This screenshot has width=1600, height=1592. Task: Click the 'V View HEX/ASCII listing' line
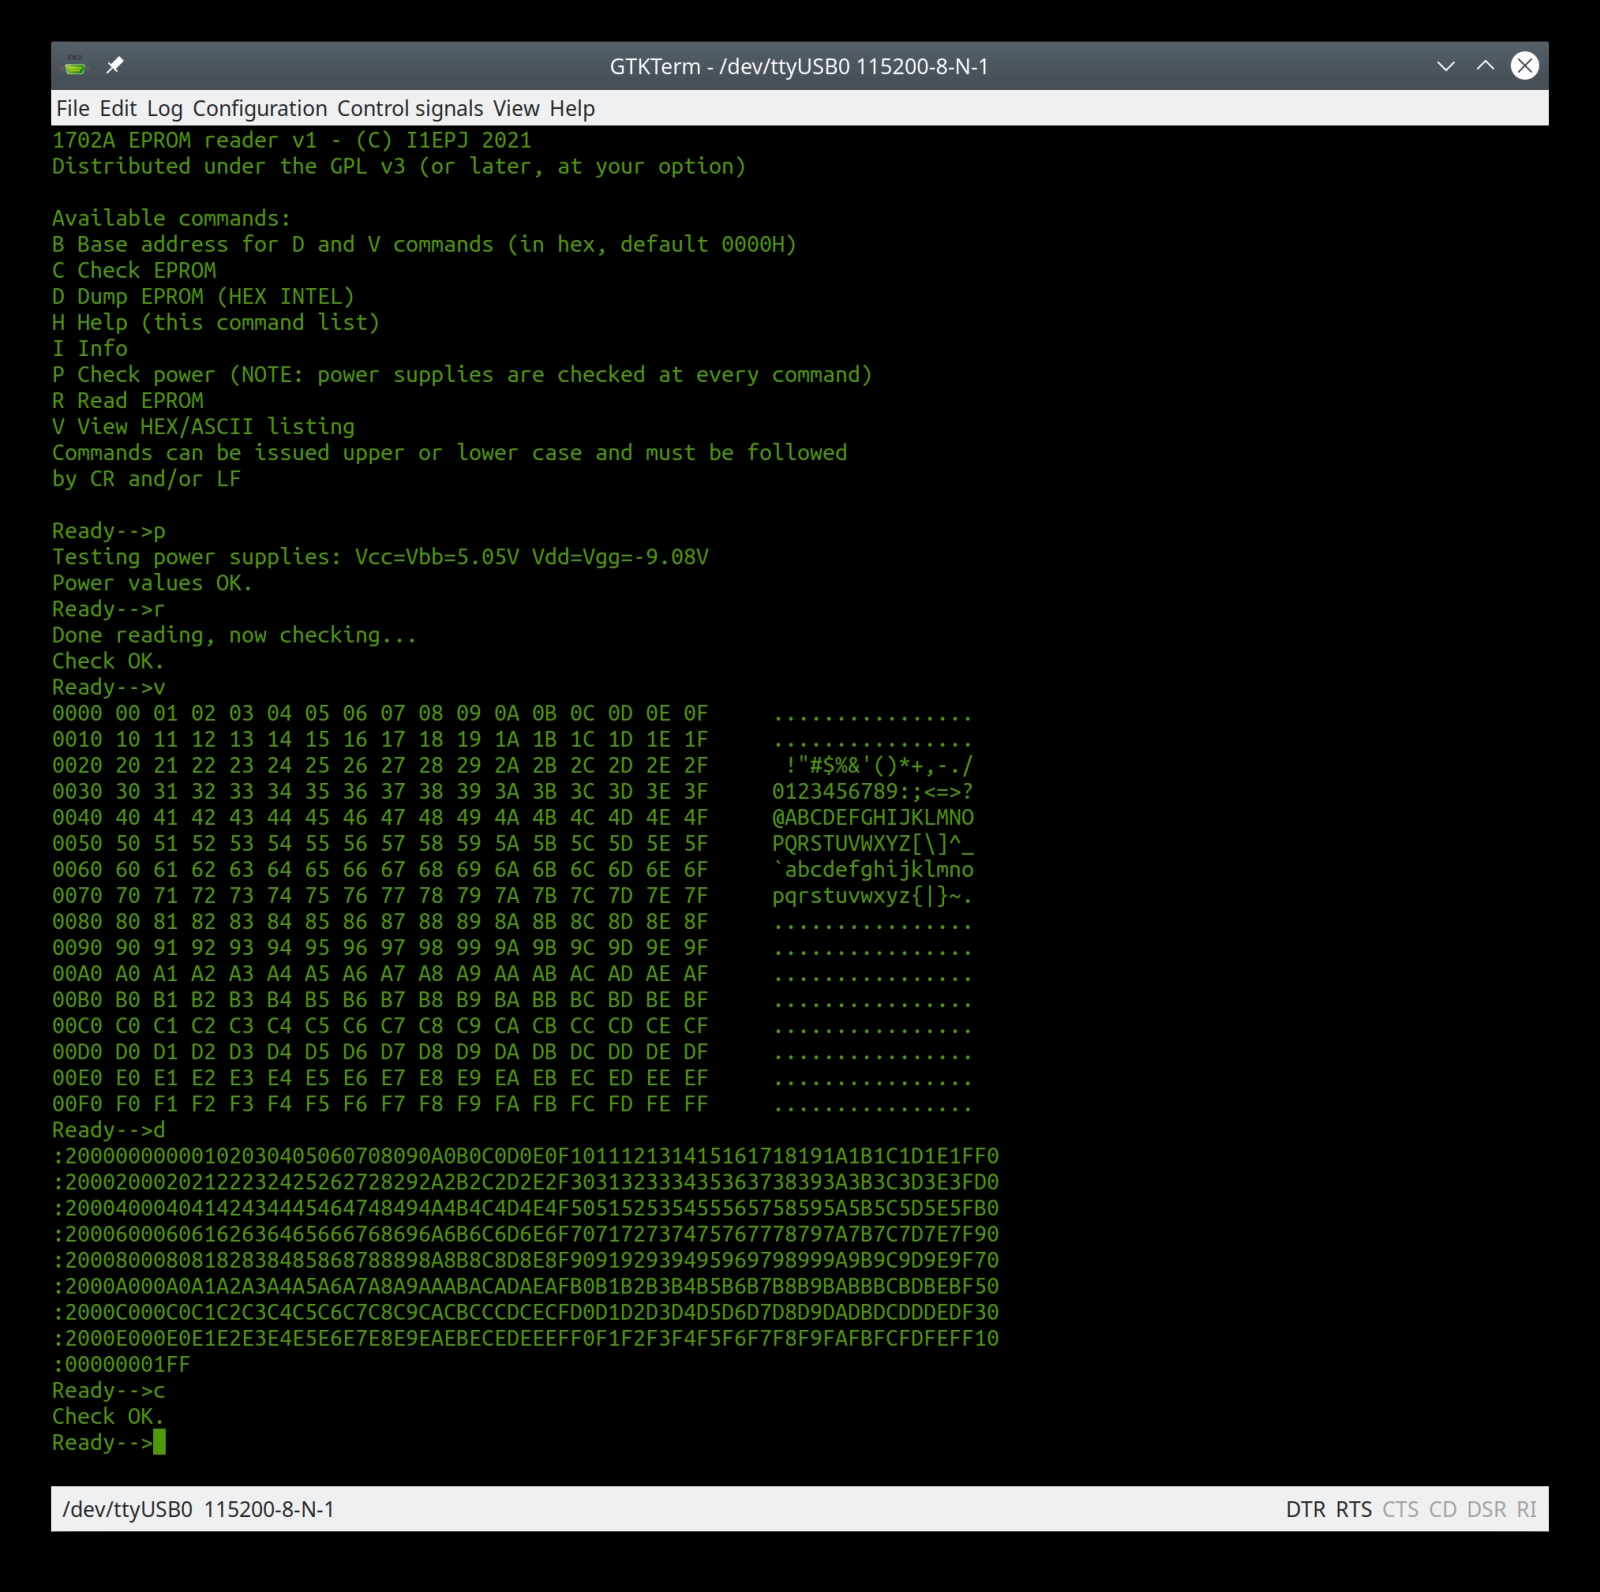203,426
